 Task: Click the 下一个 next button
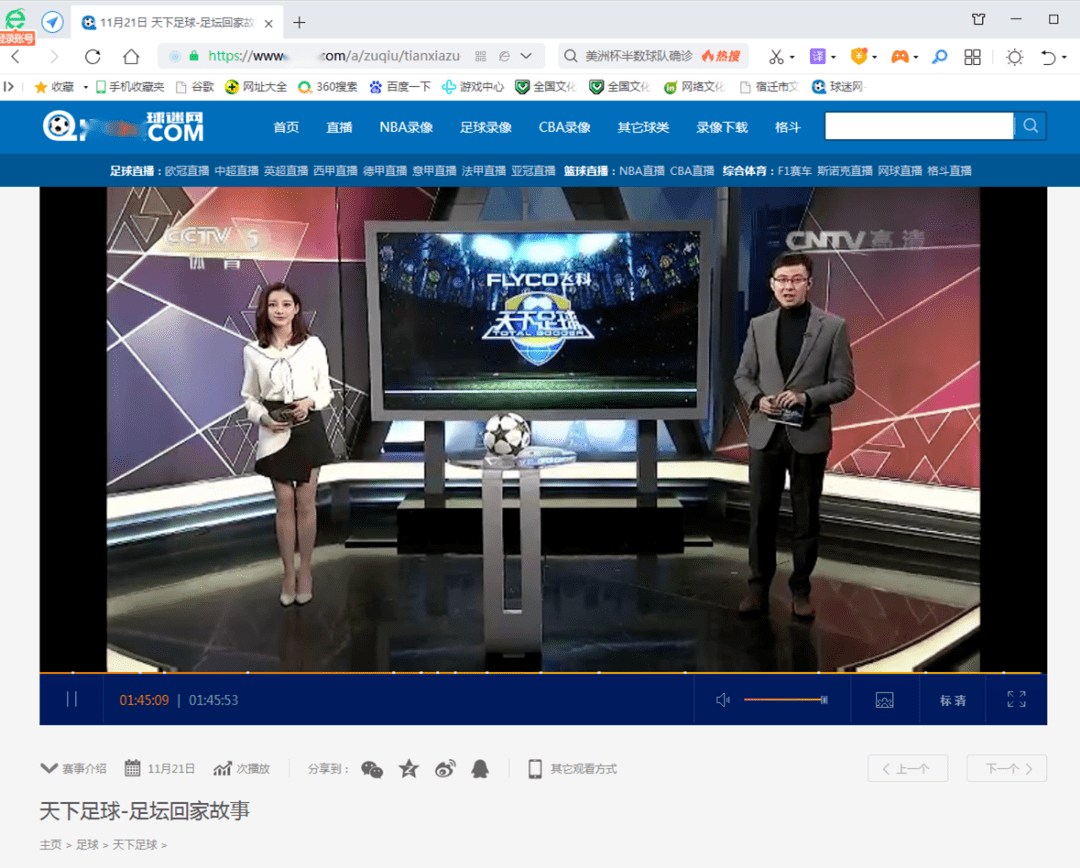coord(1006,768)
